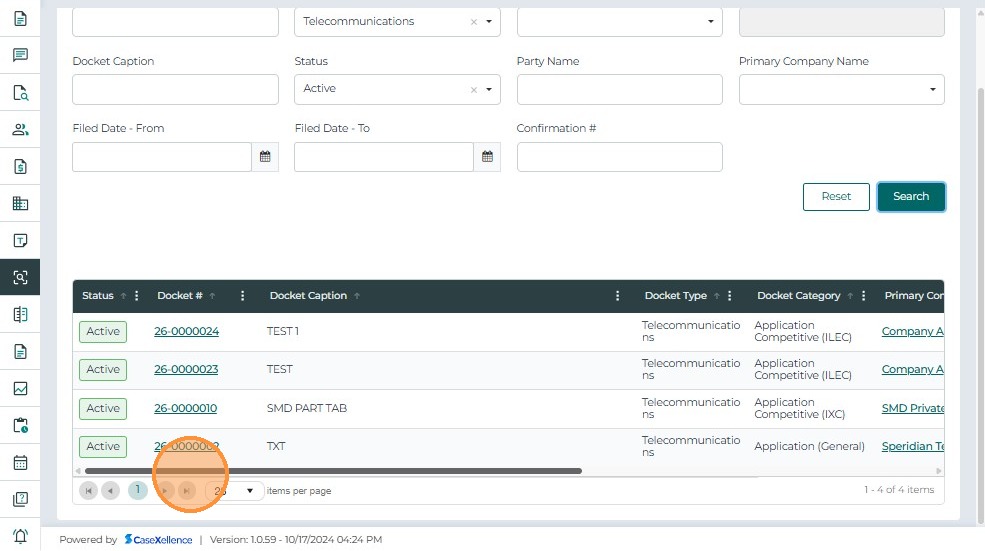Expand the Primary Company Name dropdown
The image size is (985, 551).
tap(932, 89)
